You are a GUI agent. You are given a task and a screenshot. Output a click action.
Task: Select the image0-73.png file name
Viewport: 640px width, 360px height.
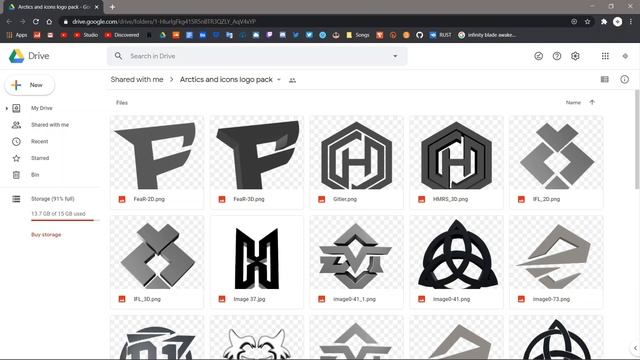point(551,299)
